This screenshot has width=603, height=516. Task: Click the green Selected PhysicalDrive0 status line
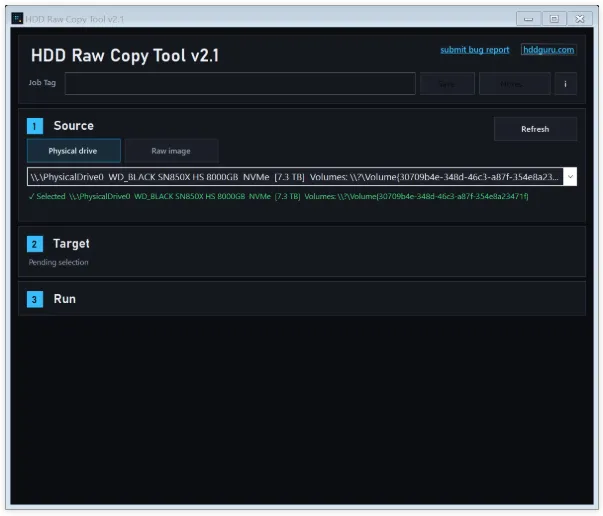pyautogui.click(x=278, y=196)
